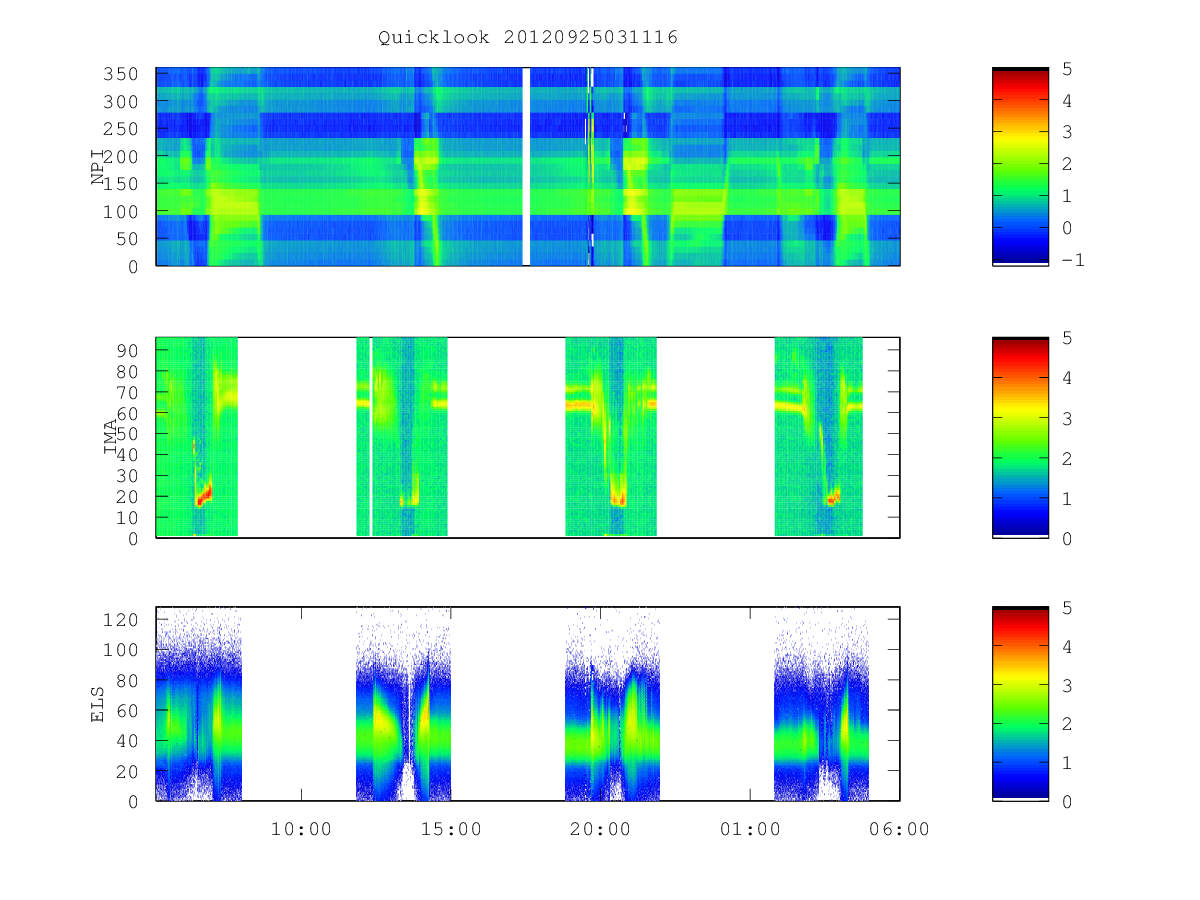Click the IMA panel color scale bar

point(1020,437)
